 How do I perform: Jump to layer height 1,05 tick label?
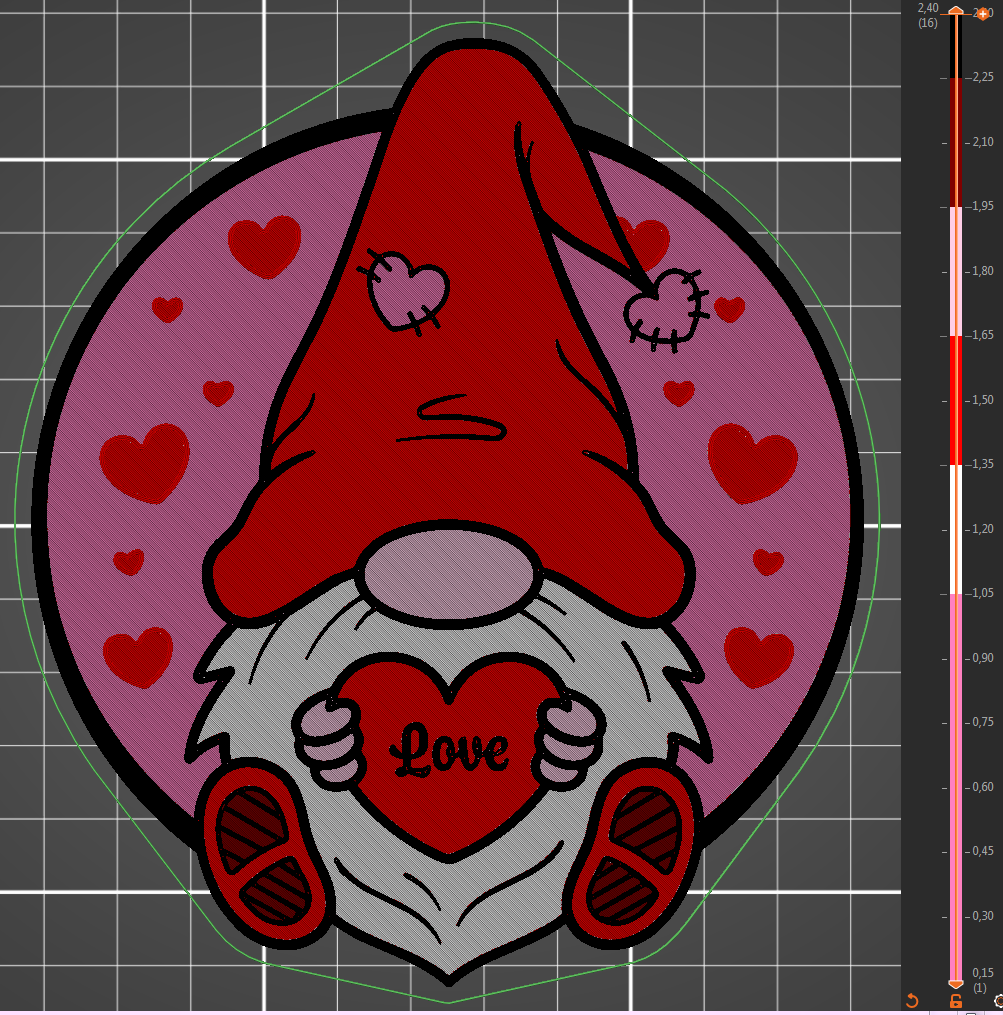coord(982,593)
